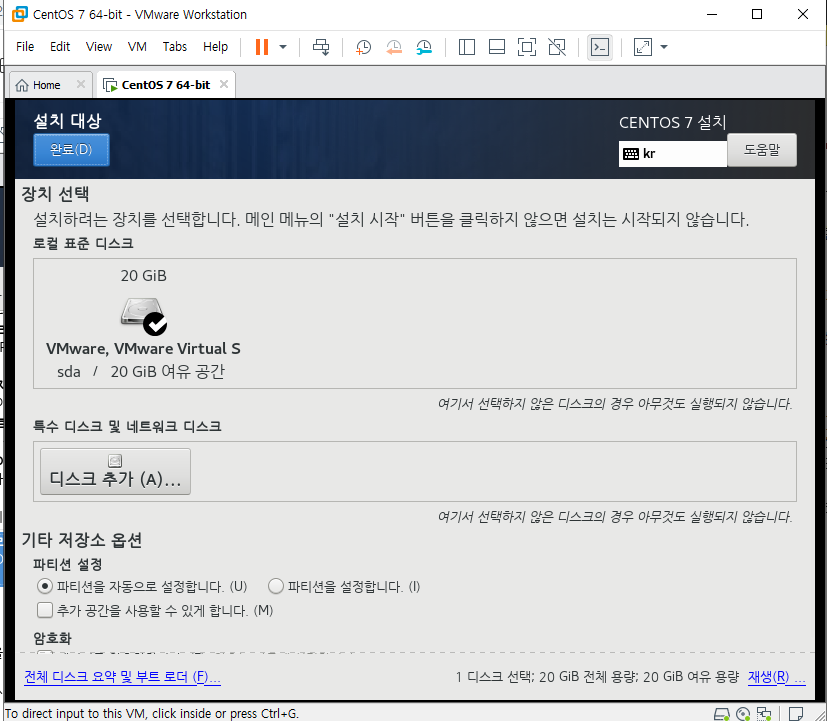Click the VMware Workstation title bar icon
The image size is (827, 721).
(20, 14)
